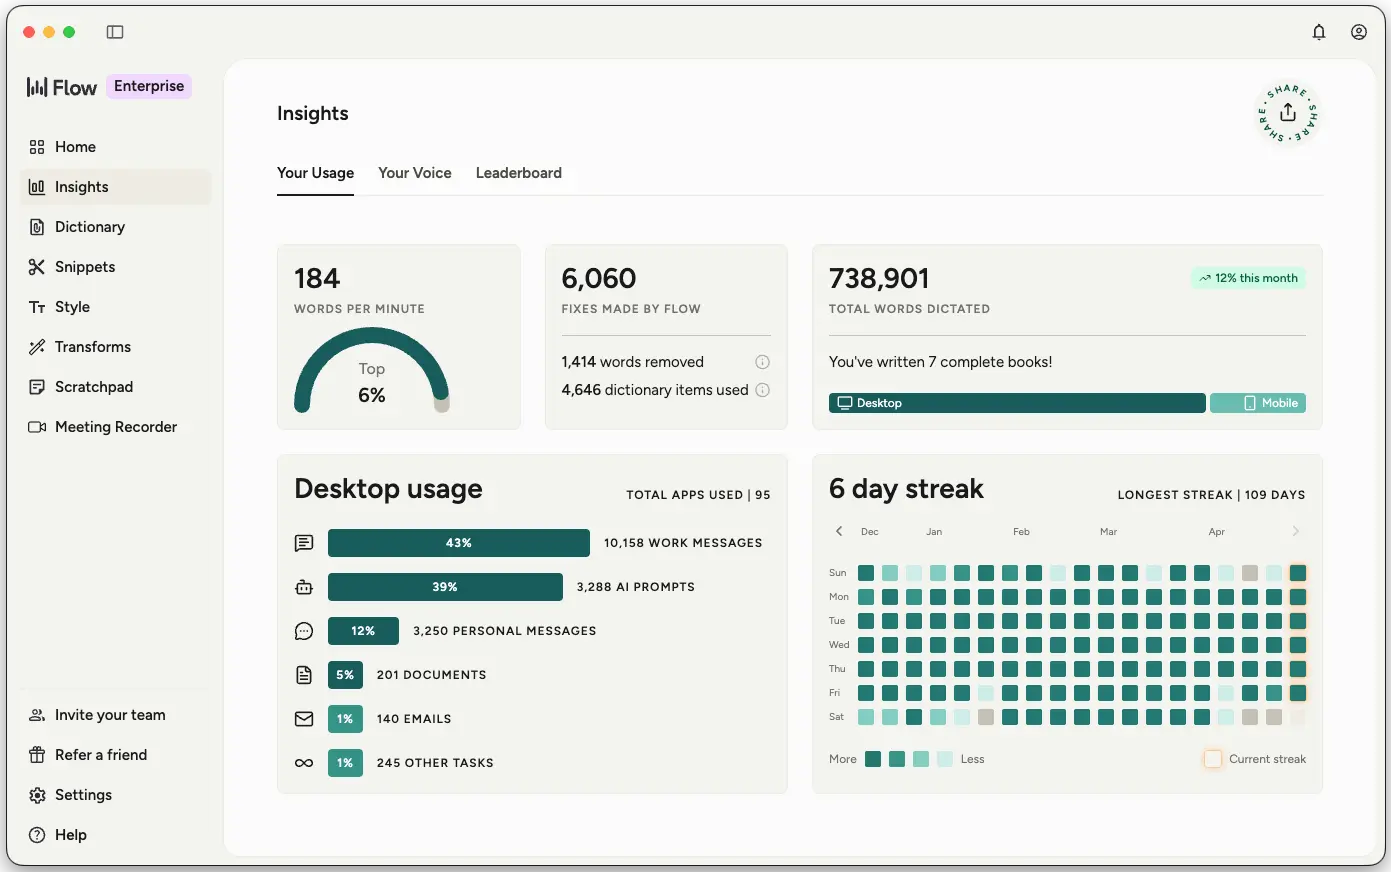Click the 184 words per minute figure
The image size is (1391, 872).
point(317,278)
